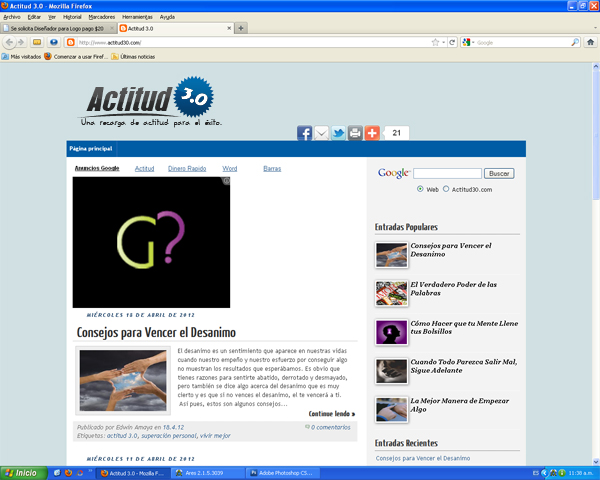Open the Firefox quick launch icon in taskbar
The image size is (600, 480).
tap(68, 473)
